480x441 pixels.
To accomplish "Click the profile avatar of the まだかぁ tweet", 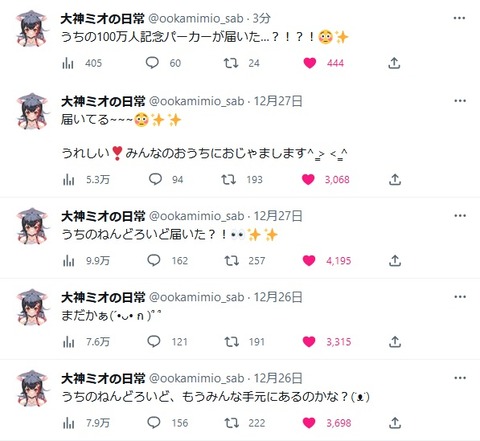I will click(x=32, y=307).
